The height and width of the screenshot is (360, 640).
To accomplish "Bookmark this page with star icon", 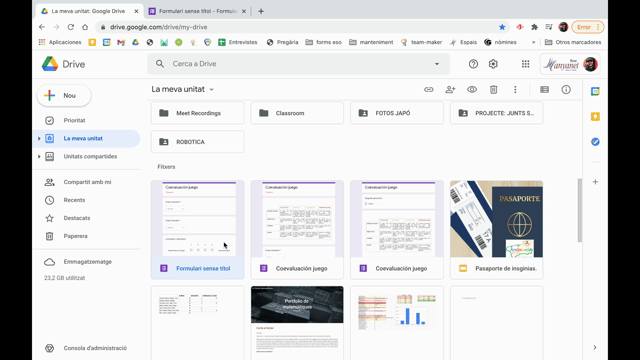I will click(x=502, y=27).
